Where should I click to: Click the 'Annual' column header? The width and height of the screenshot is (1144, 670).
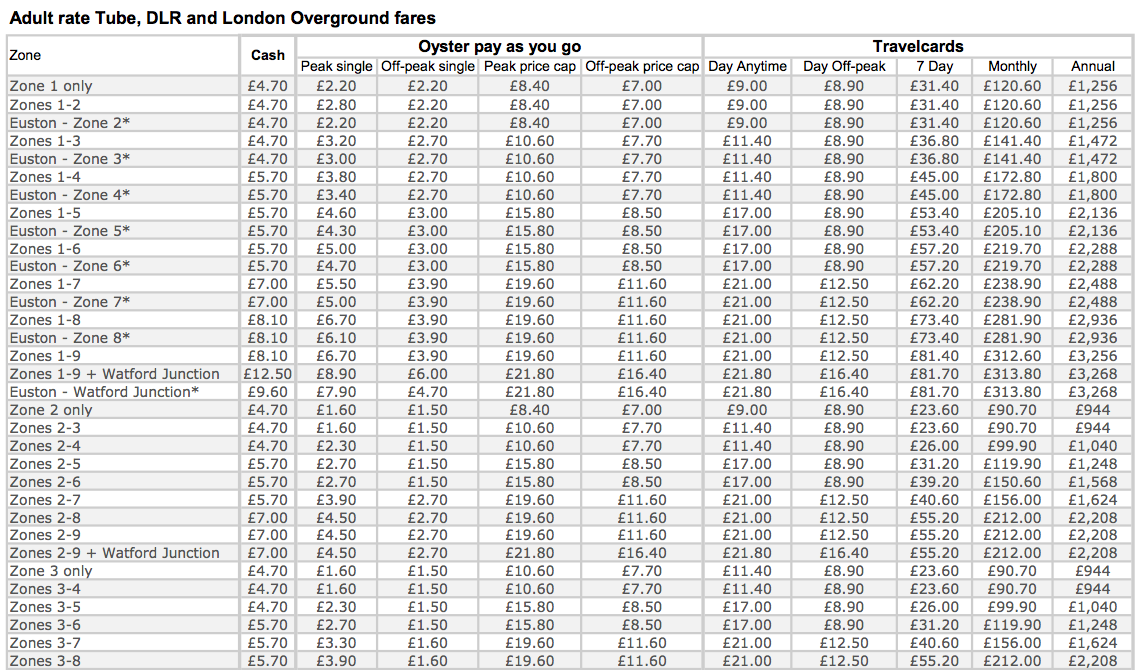pyautogui.click(x=1092, y=66)
